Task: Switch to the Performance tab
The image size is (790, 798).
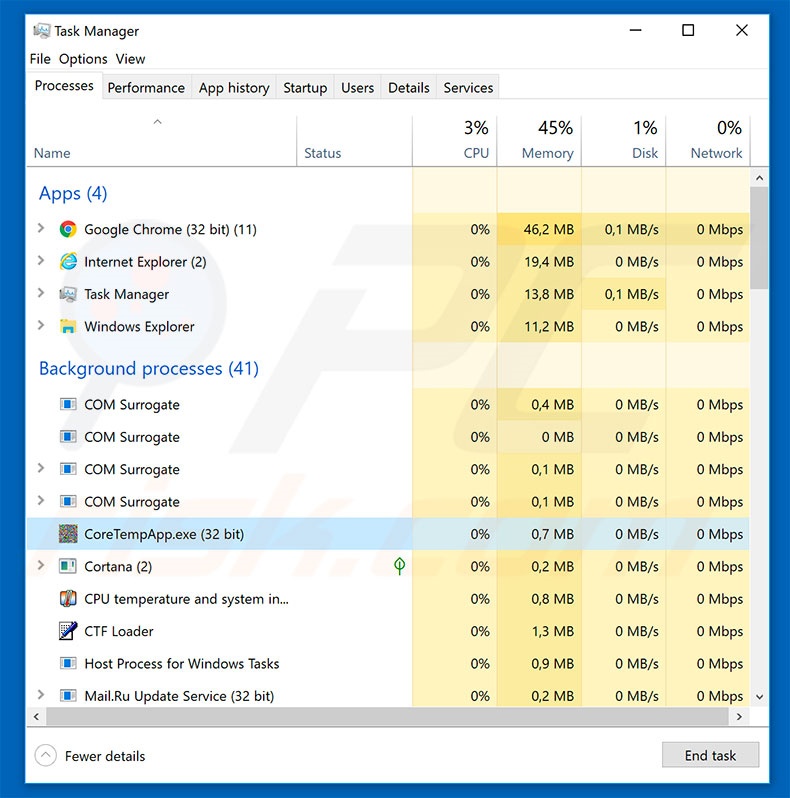Action: tap(146, 88)
